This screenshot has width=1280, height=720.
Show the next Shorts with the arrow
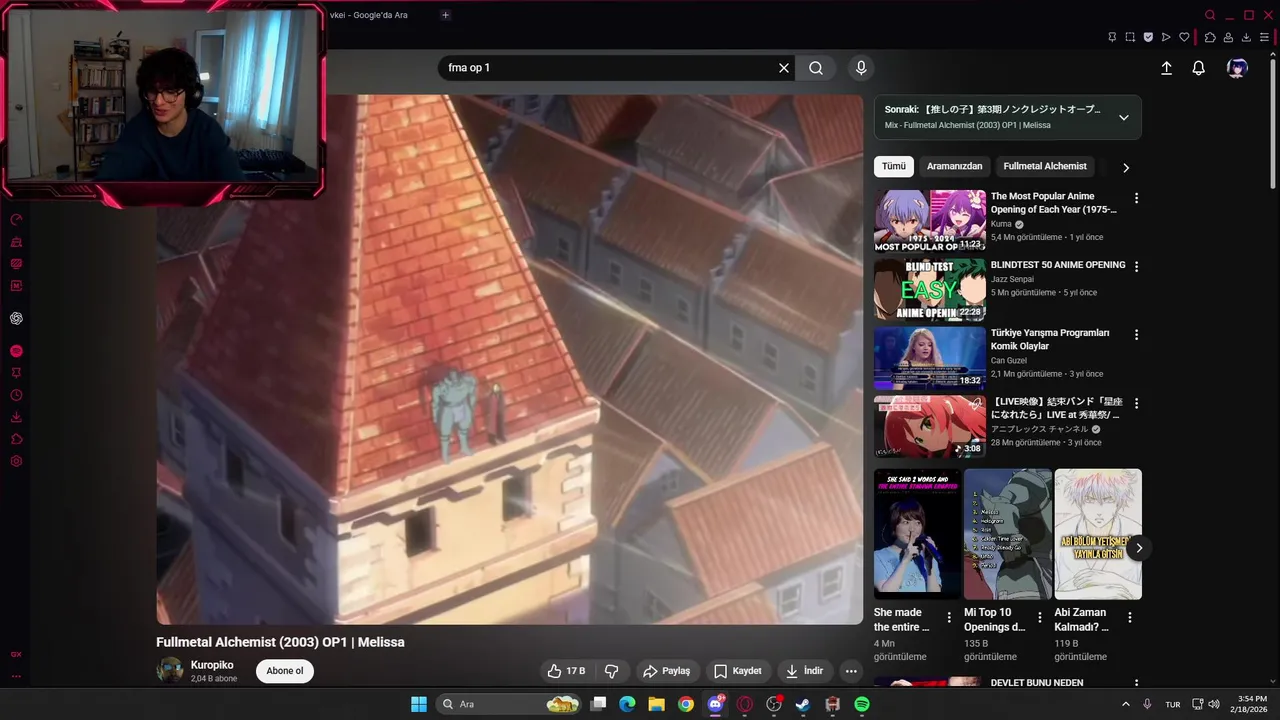point(1138,548)
